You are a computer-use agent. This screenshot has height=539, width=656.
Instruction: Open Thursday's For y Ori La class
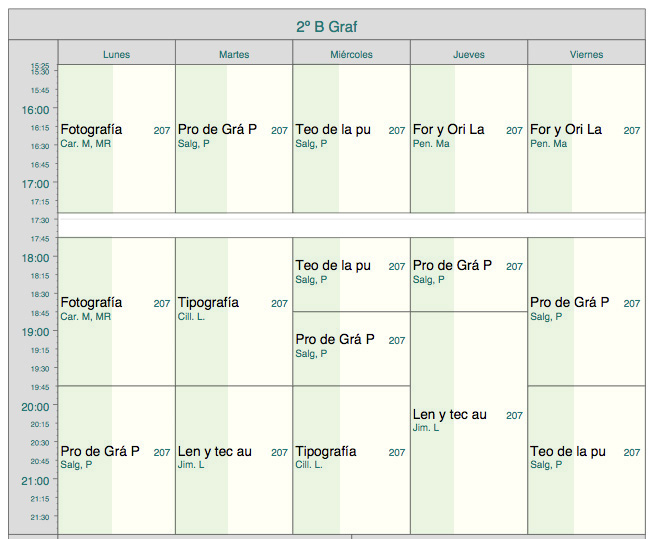(468, 136)
